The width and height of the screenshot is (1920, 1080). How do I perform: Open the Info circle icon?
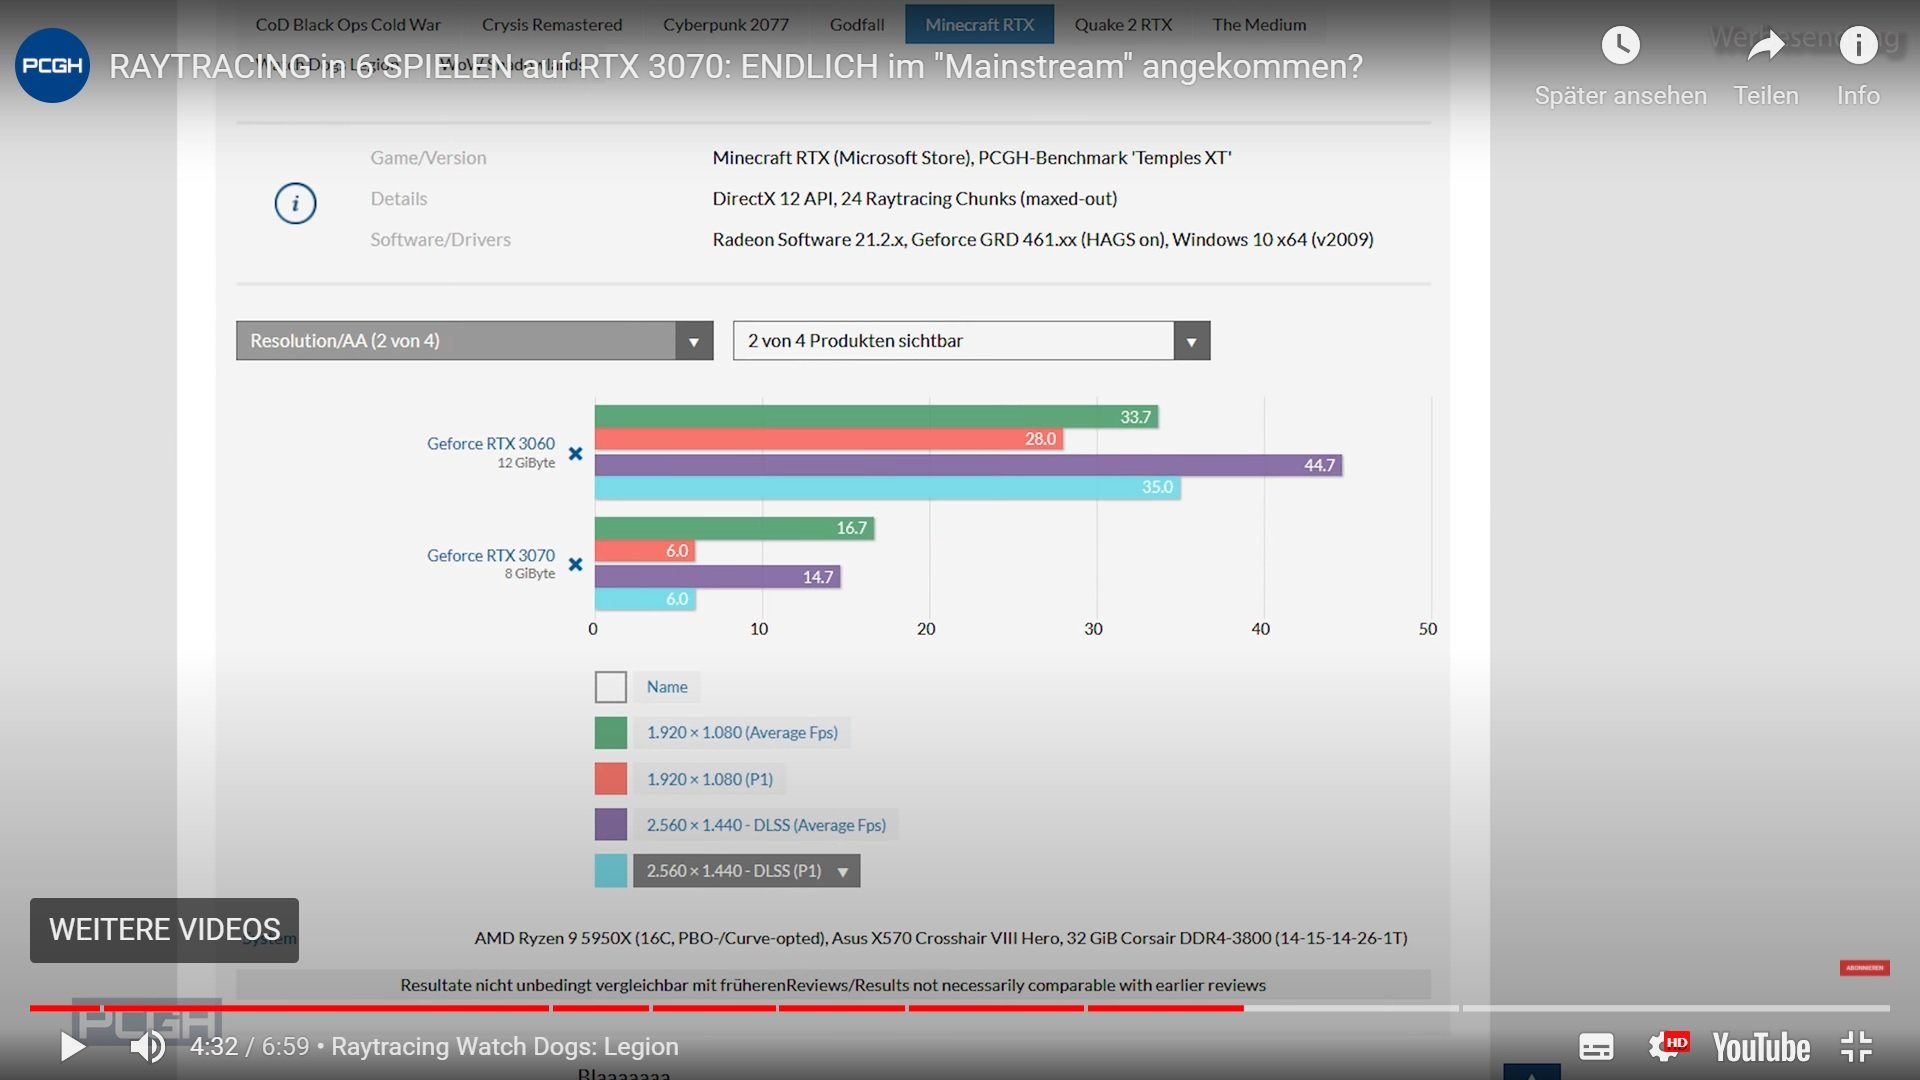[1858, 45]
